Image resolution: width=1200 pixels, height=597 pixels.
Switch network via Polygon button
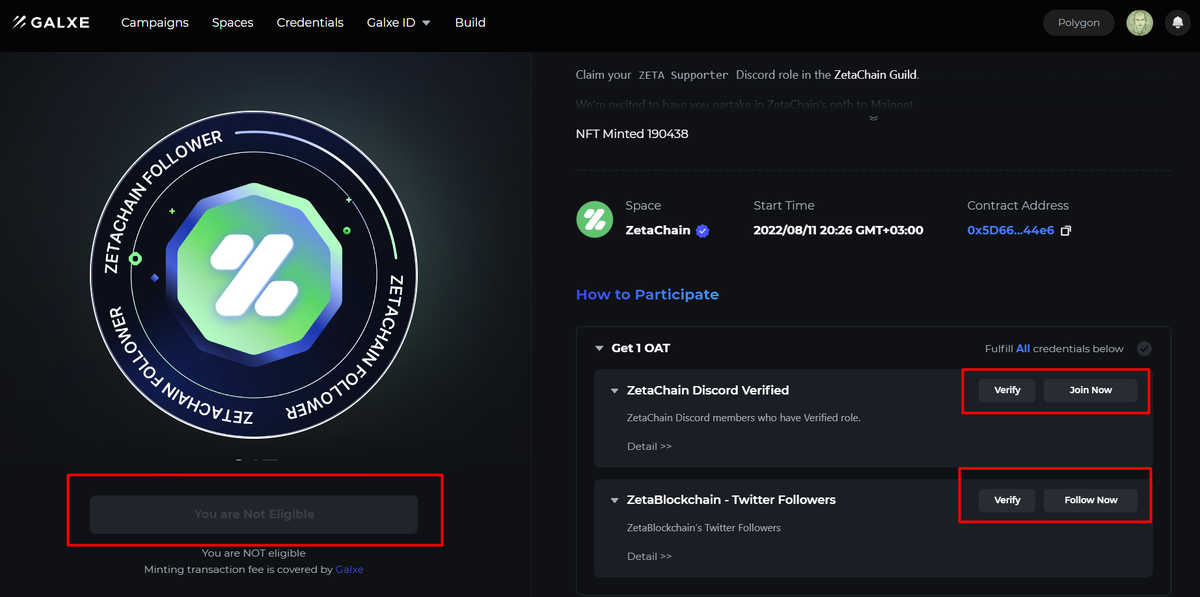pos(1079,22)
